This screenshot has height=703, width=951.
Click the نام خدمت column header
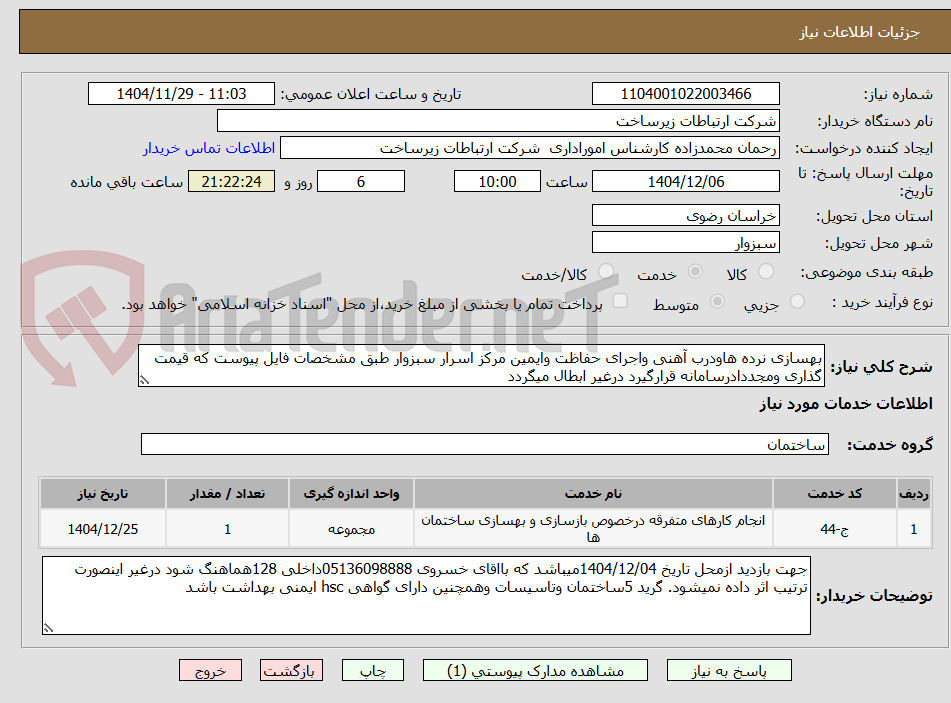point(593,494)
